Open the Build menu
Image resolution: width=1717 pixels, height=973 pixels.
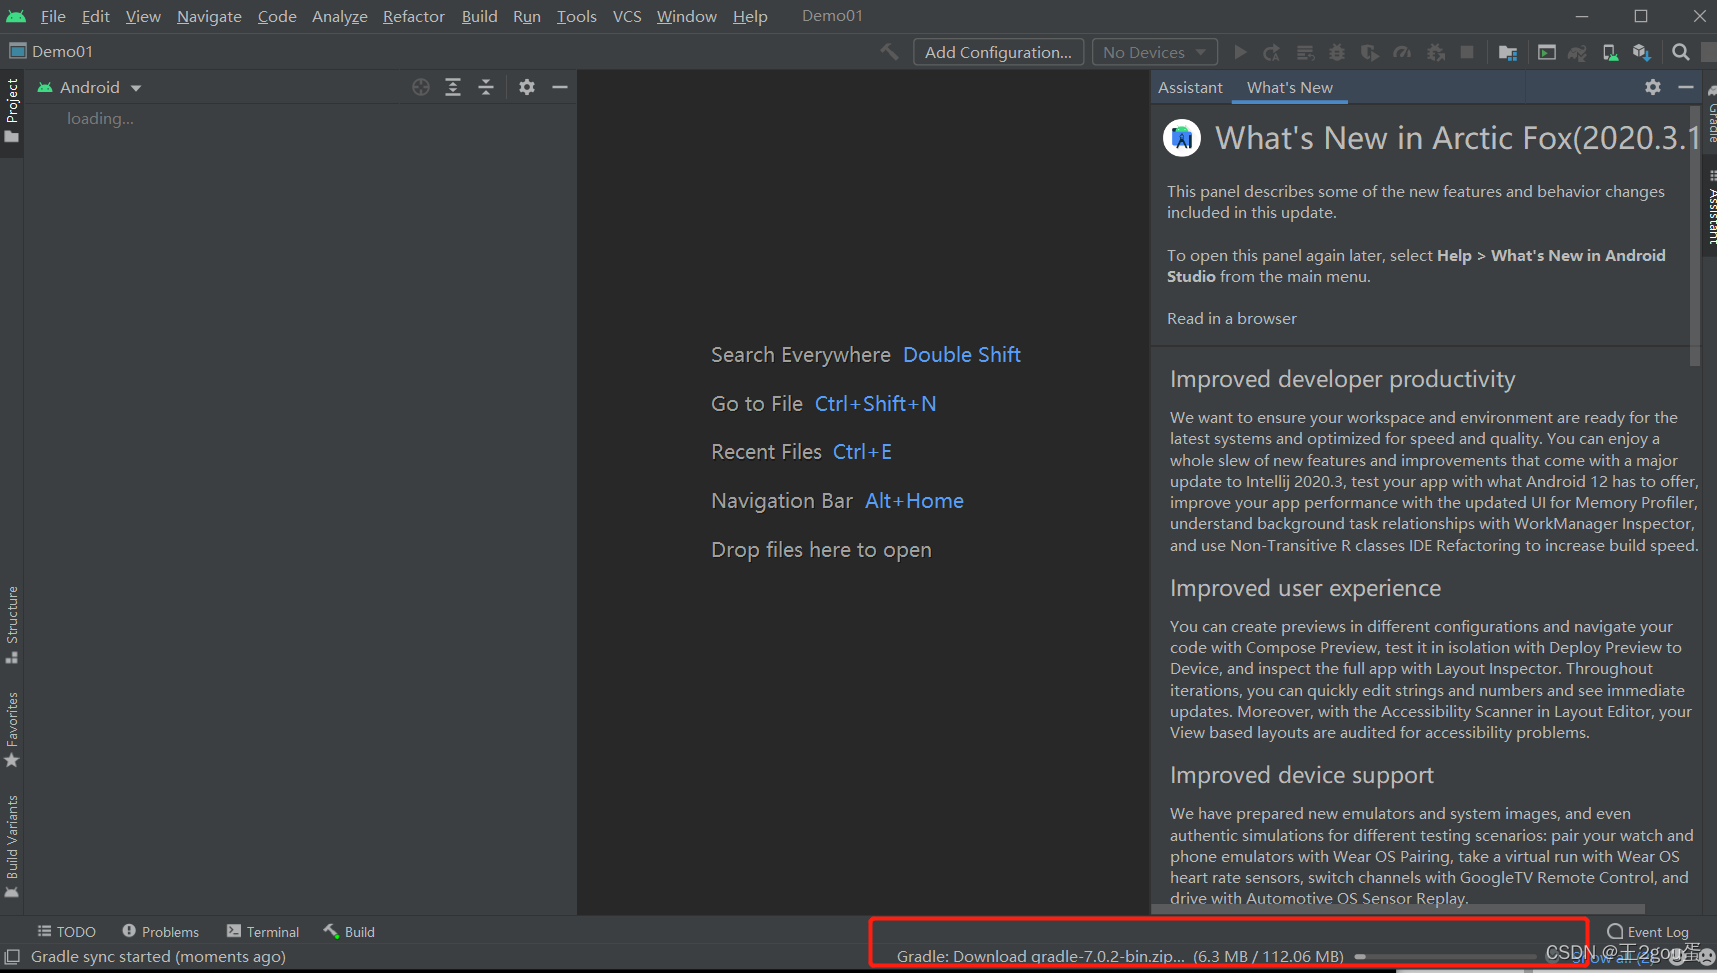pos(480,16)
